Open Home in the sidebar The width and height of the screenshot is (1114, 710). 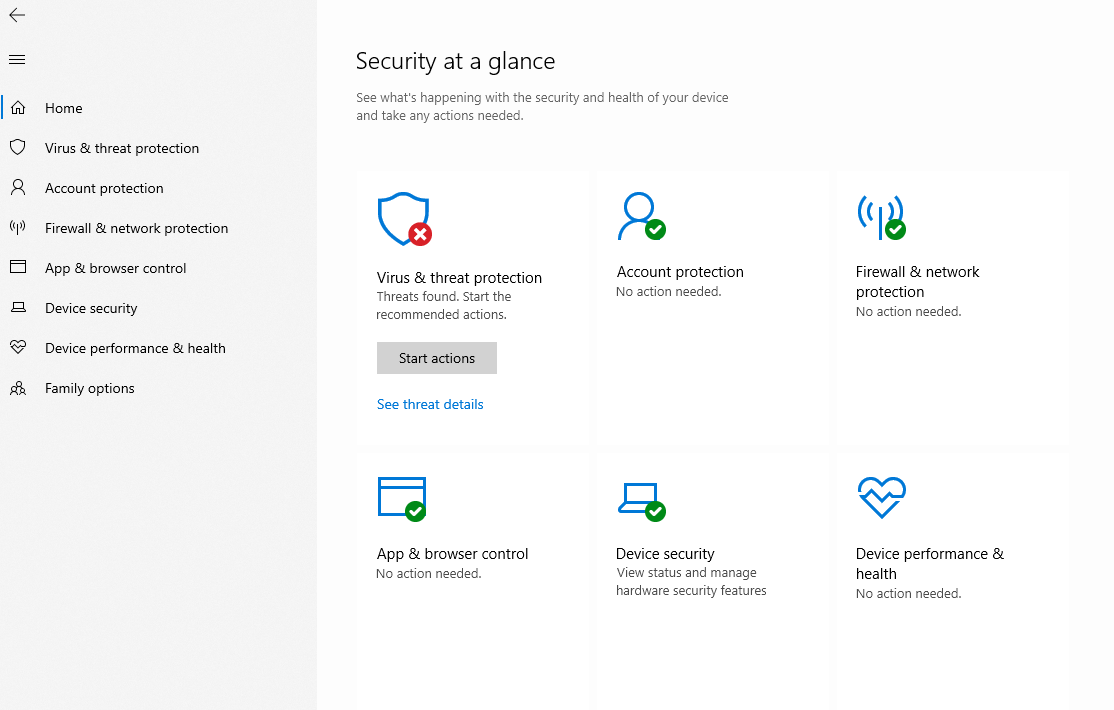(64, 108)
